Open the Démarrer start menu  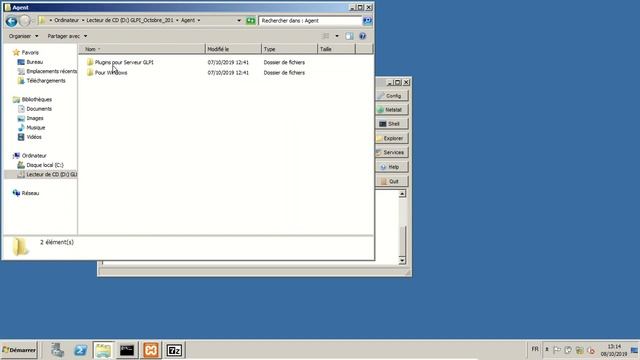19,350
